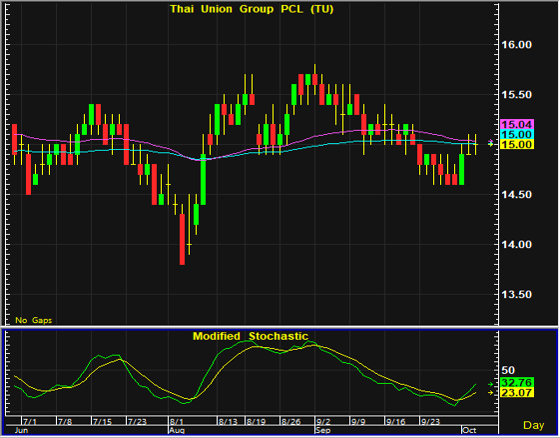Click the 50 level label in stochastic panel
Image resolution: width=560 pixels, height=438 pixels.
click(508, 370)
